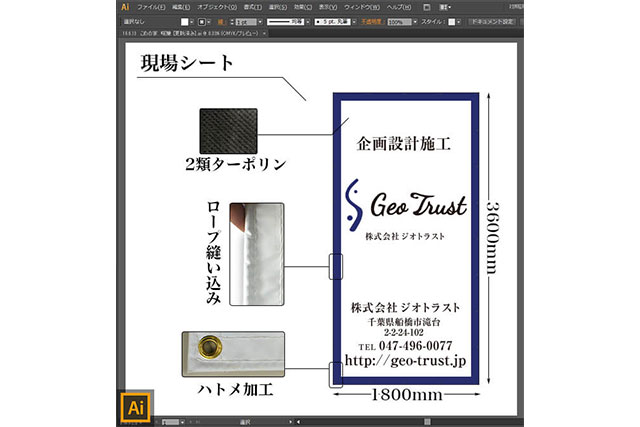640x427 pixels.
Task: Click the white fill color swatch
Action: click(184, 22)
